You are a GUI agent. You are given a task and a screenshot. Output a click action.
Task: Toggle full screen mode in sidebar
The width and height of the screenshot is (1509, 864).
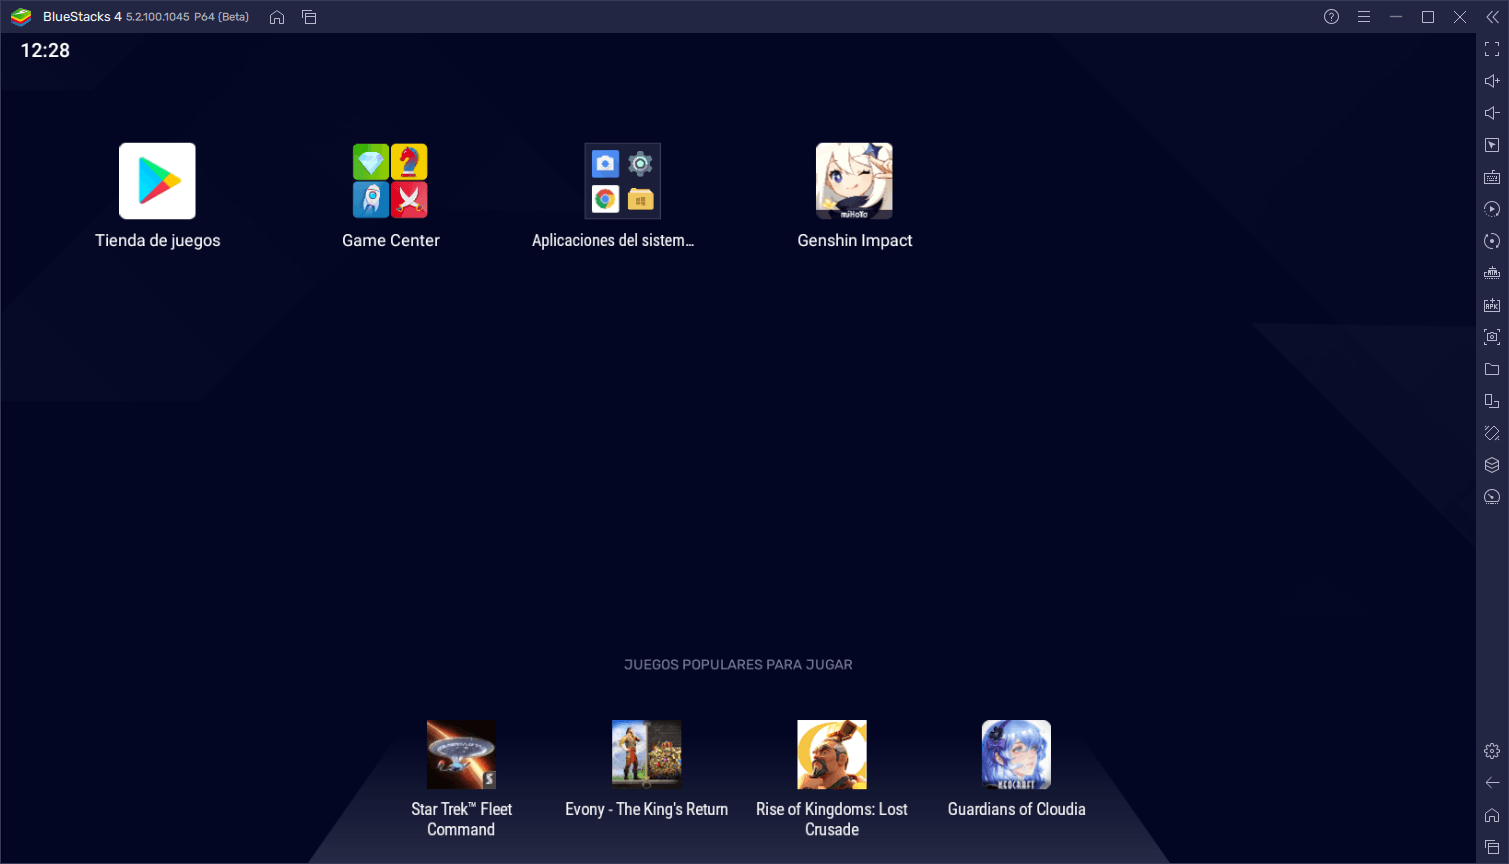pos(1492,49)
